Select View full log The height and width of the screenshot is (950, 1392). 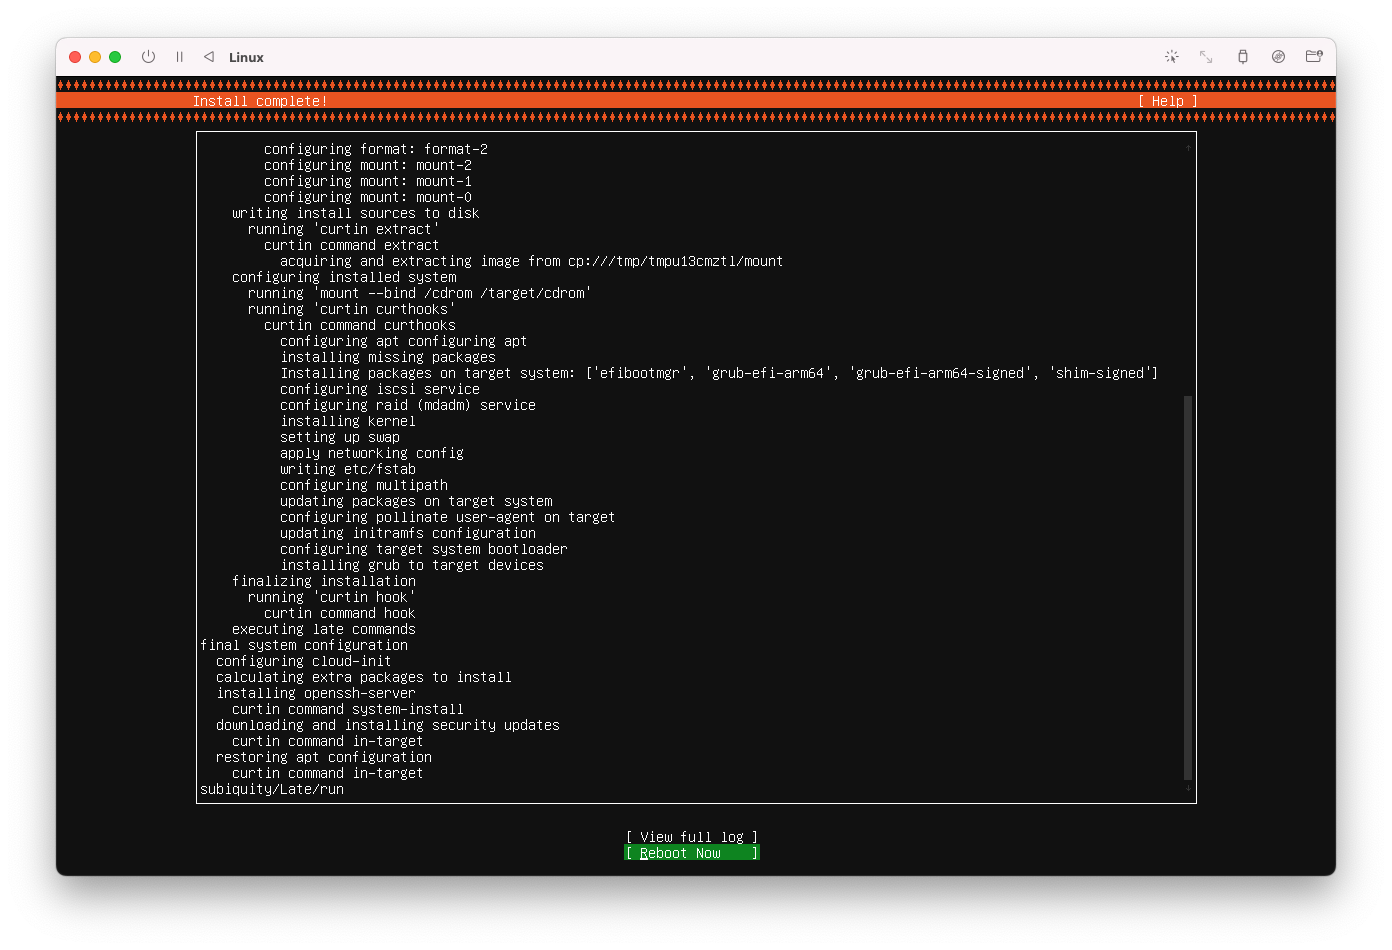(692, 837)
